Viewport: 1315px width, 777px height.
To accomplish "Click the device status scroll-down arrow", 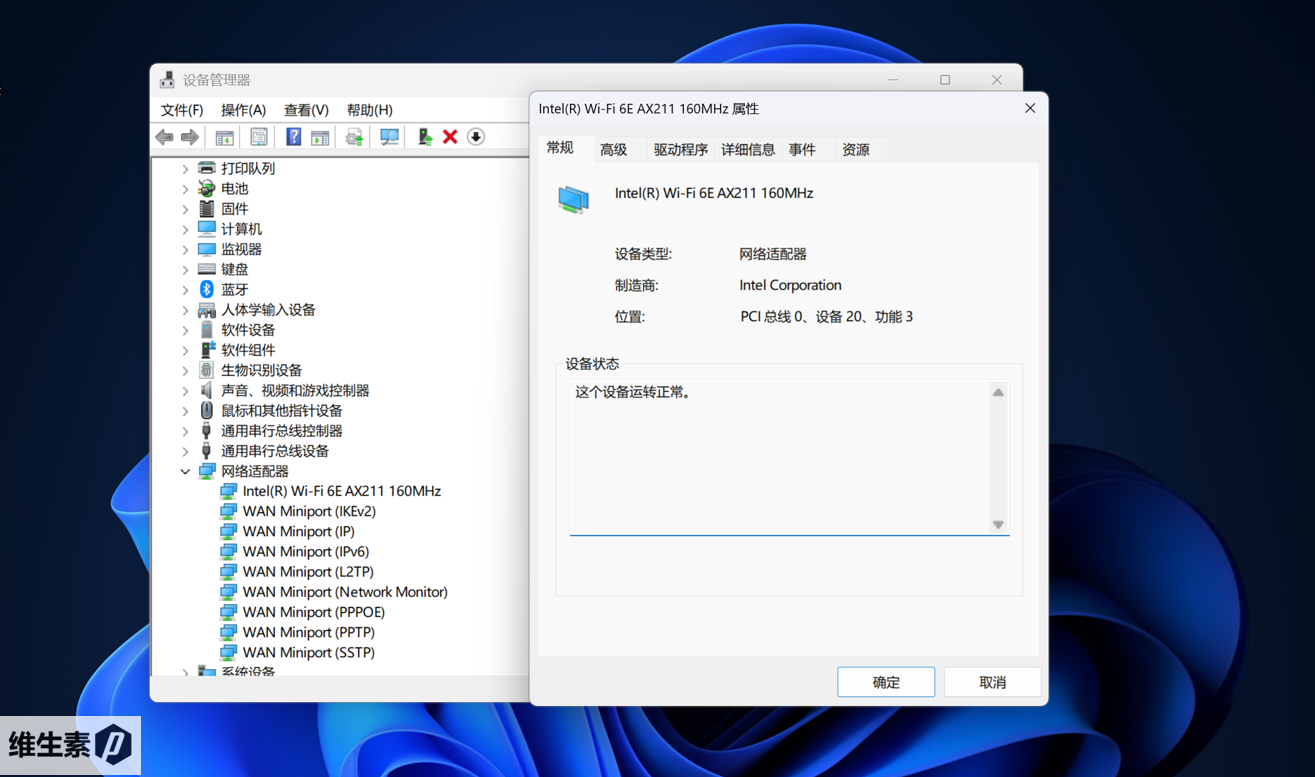I will pos(997,524).
